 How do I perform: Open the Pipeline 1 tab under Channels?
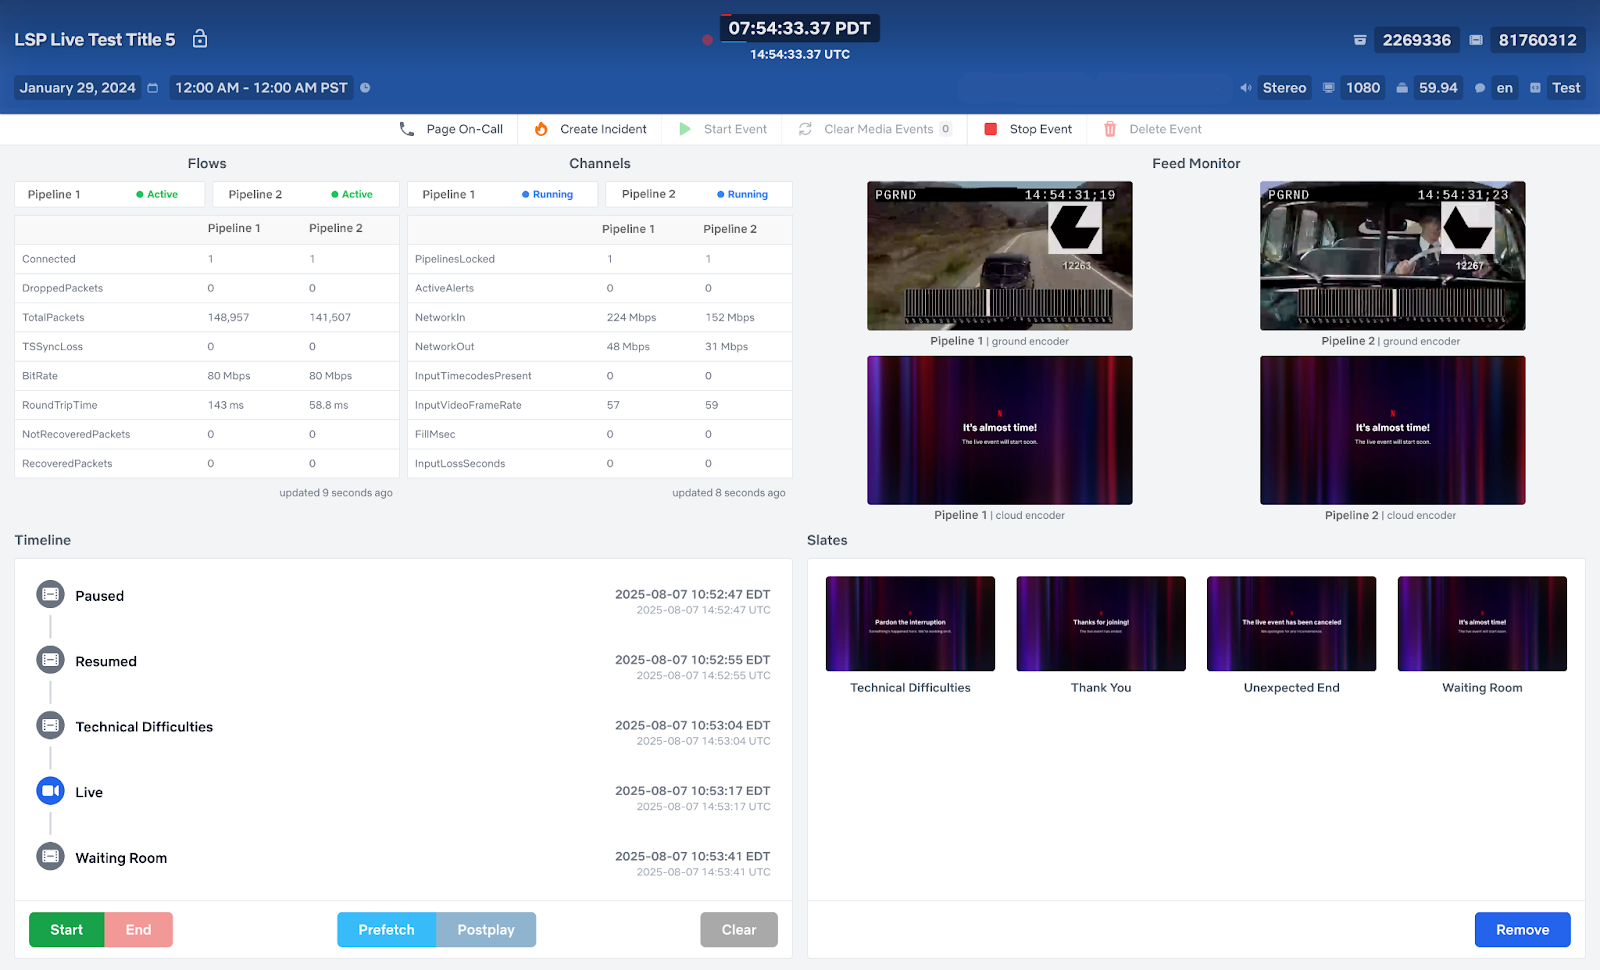[502, 193]
